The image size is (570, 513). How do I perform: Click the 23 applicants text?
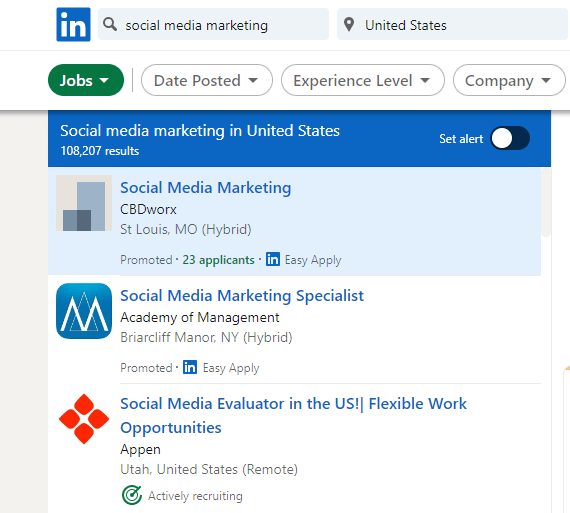click(218, 260)
